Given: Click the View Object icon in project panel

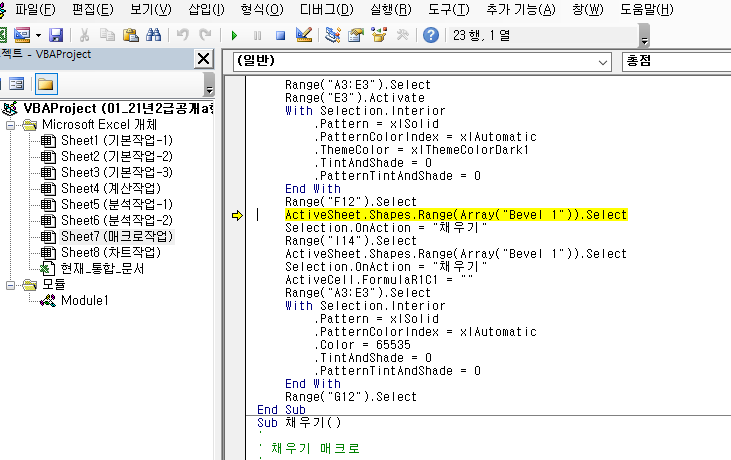Looking at the screenshot, I should tap(17, 84).
